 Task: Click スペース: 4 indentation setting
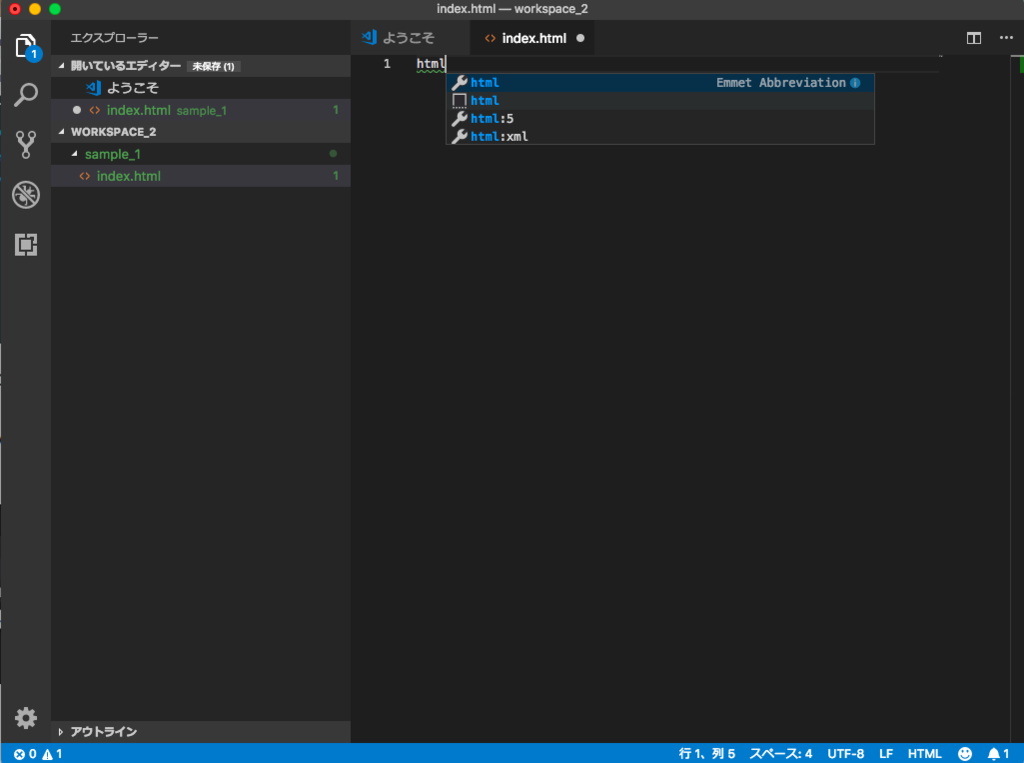point(780,754)
